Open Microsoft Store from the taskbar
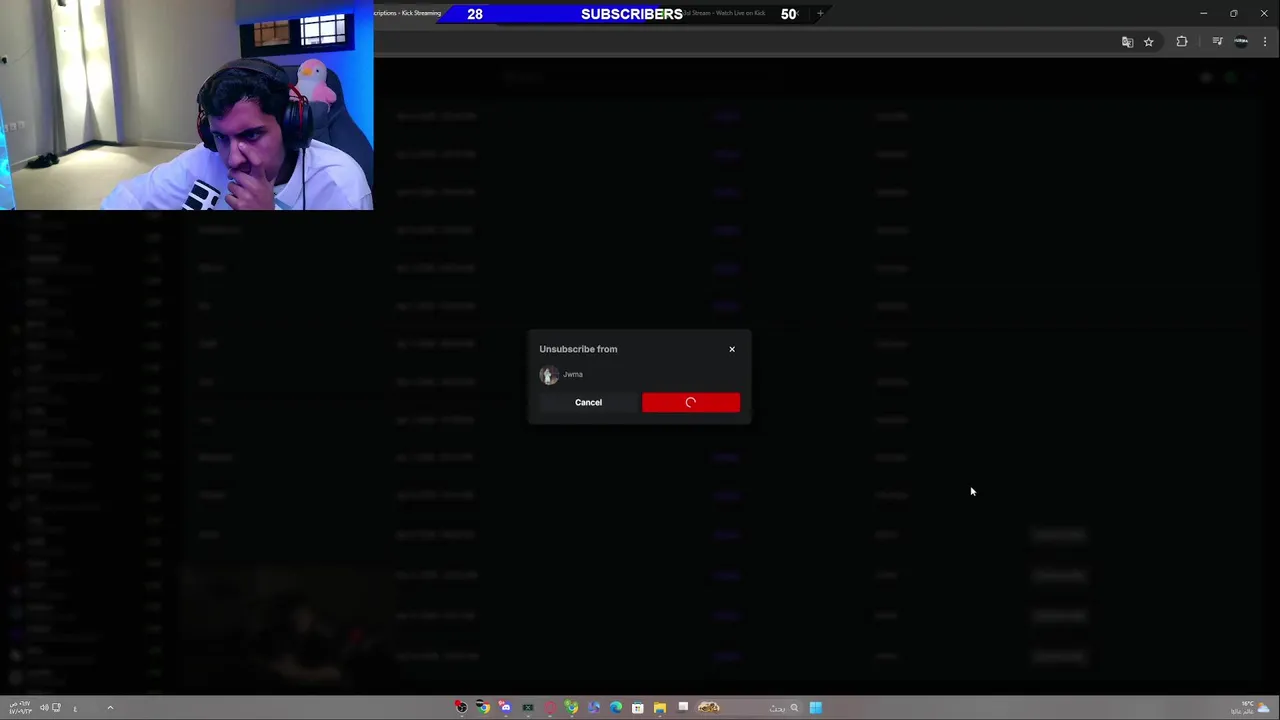 (638, 708)
